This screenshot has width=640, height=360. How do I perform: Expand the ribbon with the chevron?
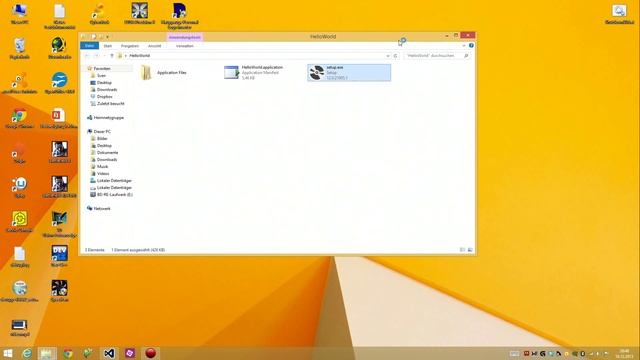[464, 46]
